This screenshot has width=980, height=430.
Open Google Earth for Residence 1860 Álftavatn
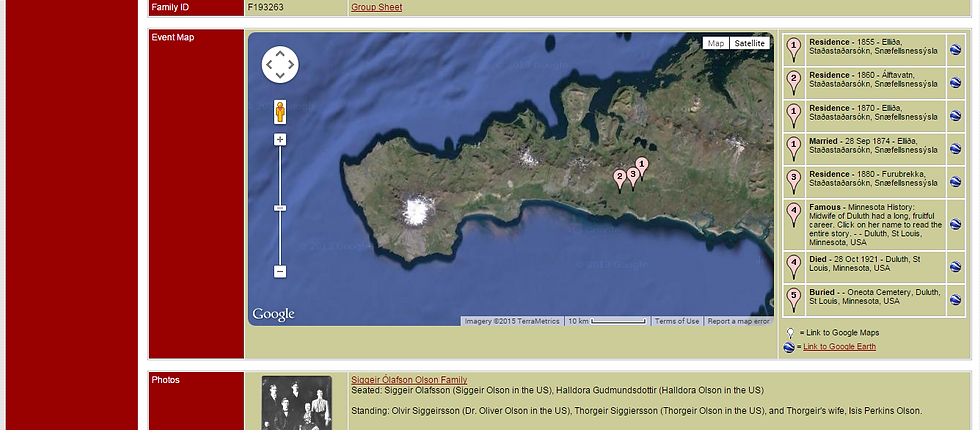pyautogui.click(x=955, y=83)
